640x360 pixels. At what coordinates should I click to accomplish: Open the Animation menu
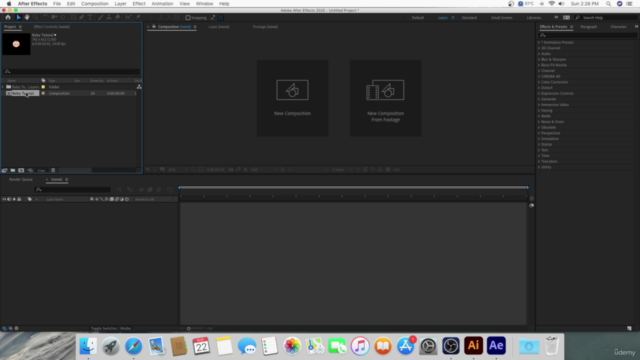[x=162, y=4]
